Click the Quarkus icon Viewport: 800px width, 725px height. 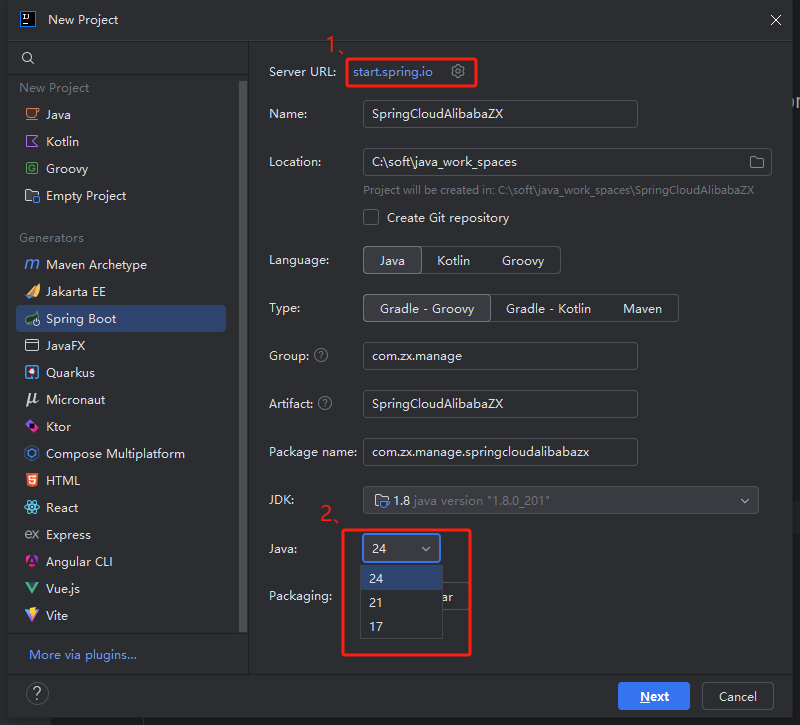click(x=32, y=372)
